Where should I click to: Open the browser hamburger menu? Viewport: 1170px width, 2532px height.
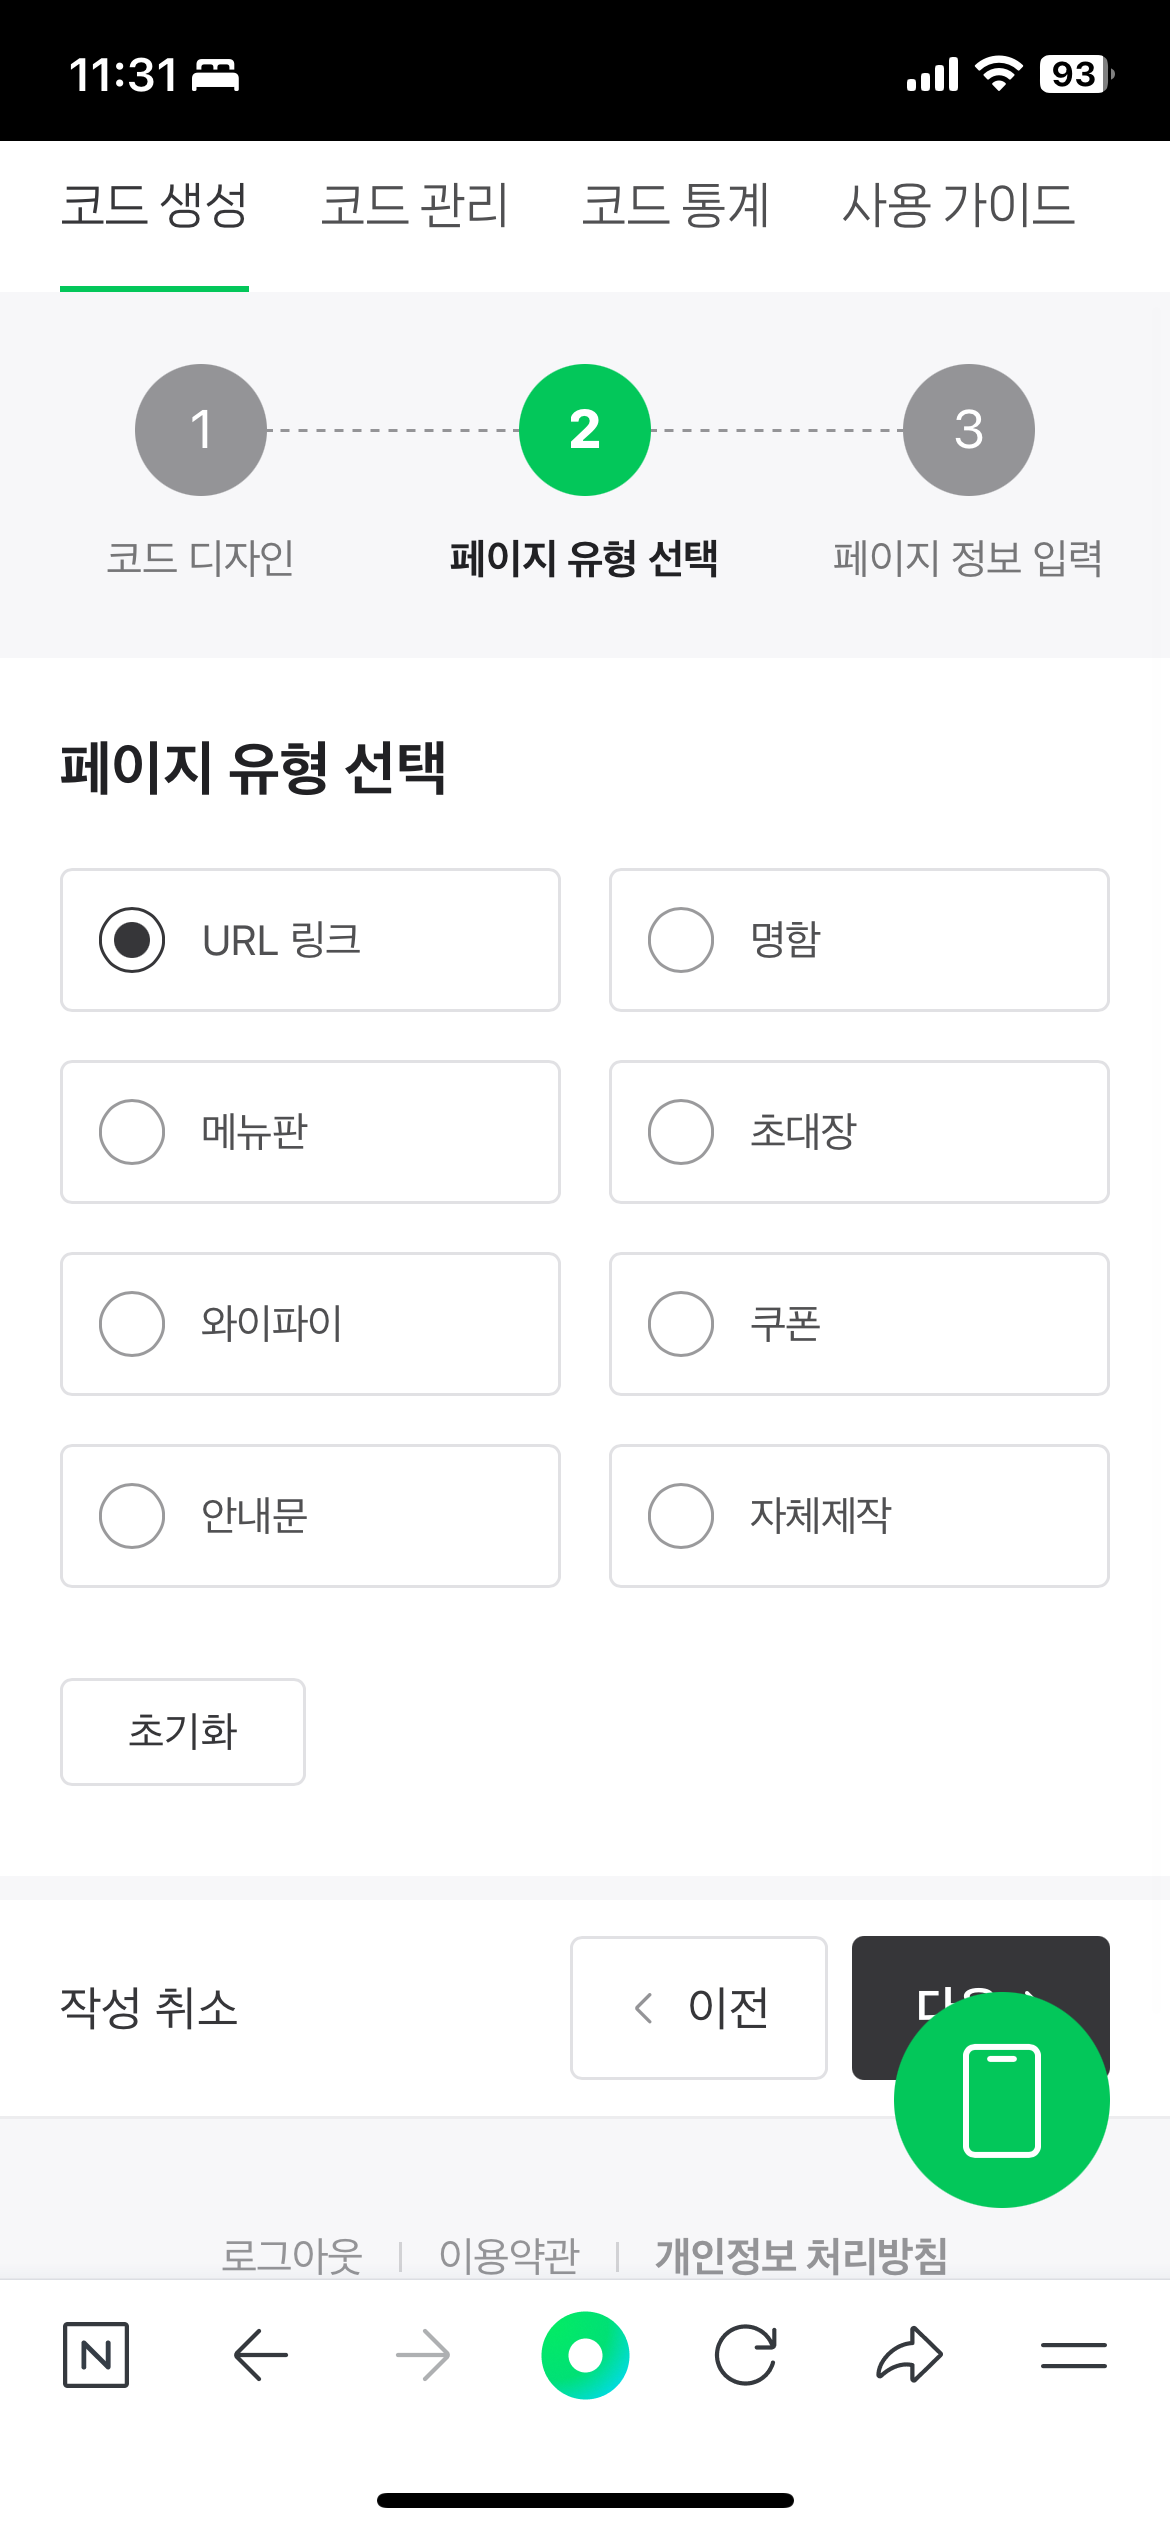(1073, 2355)
